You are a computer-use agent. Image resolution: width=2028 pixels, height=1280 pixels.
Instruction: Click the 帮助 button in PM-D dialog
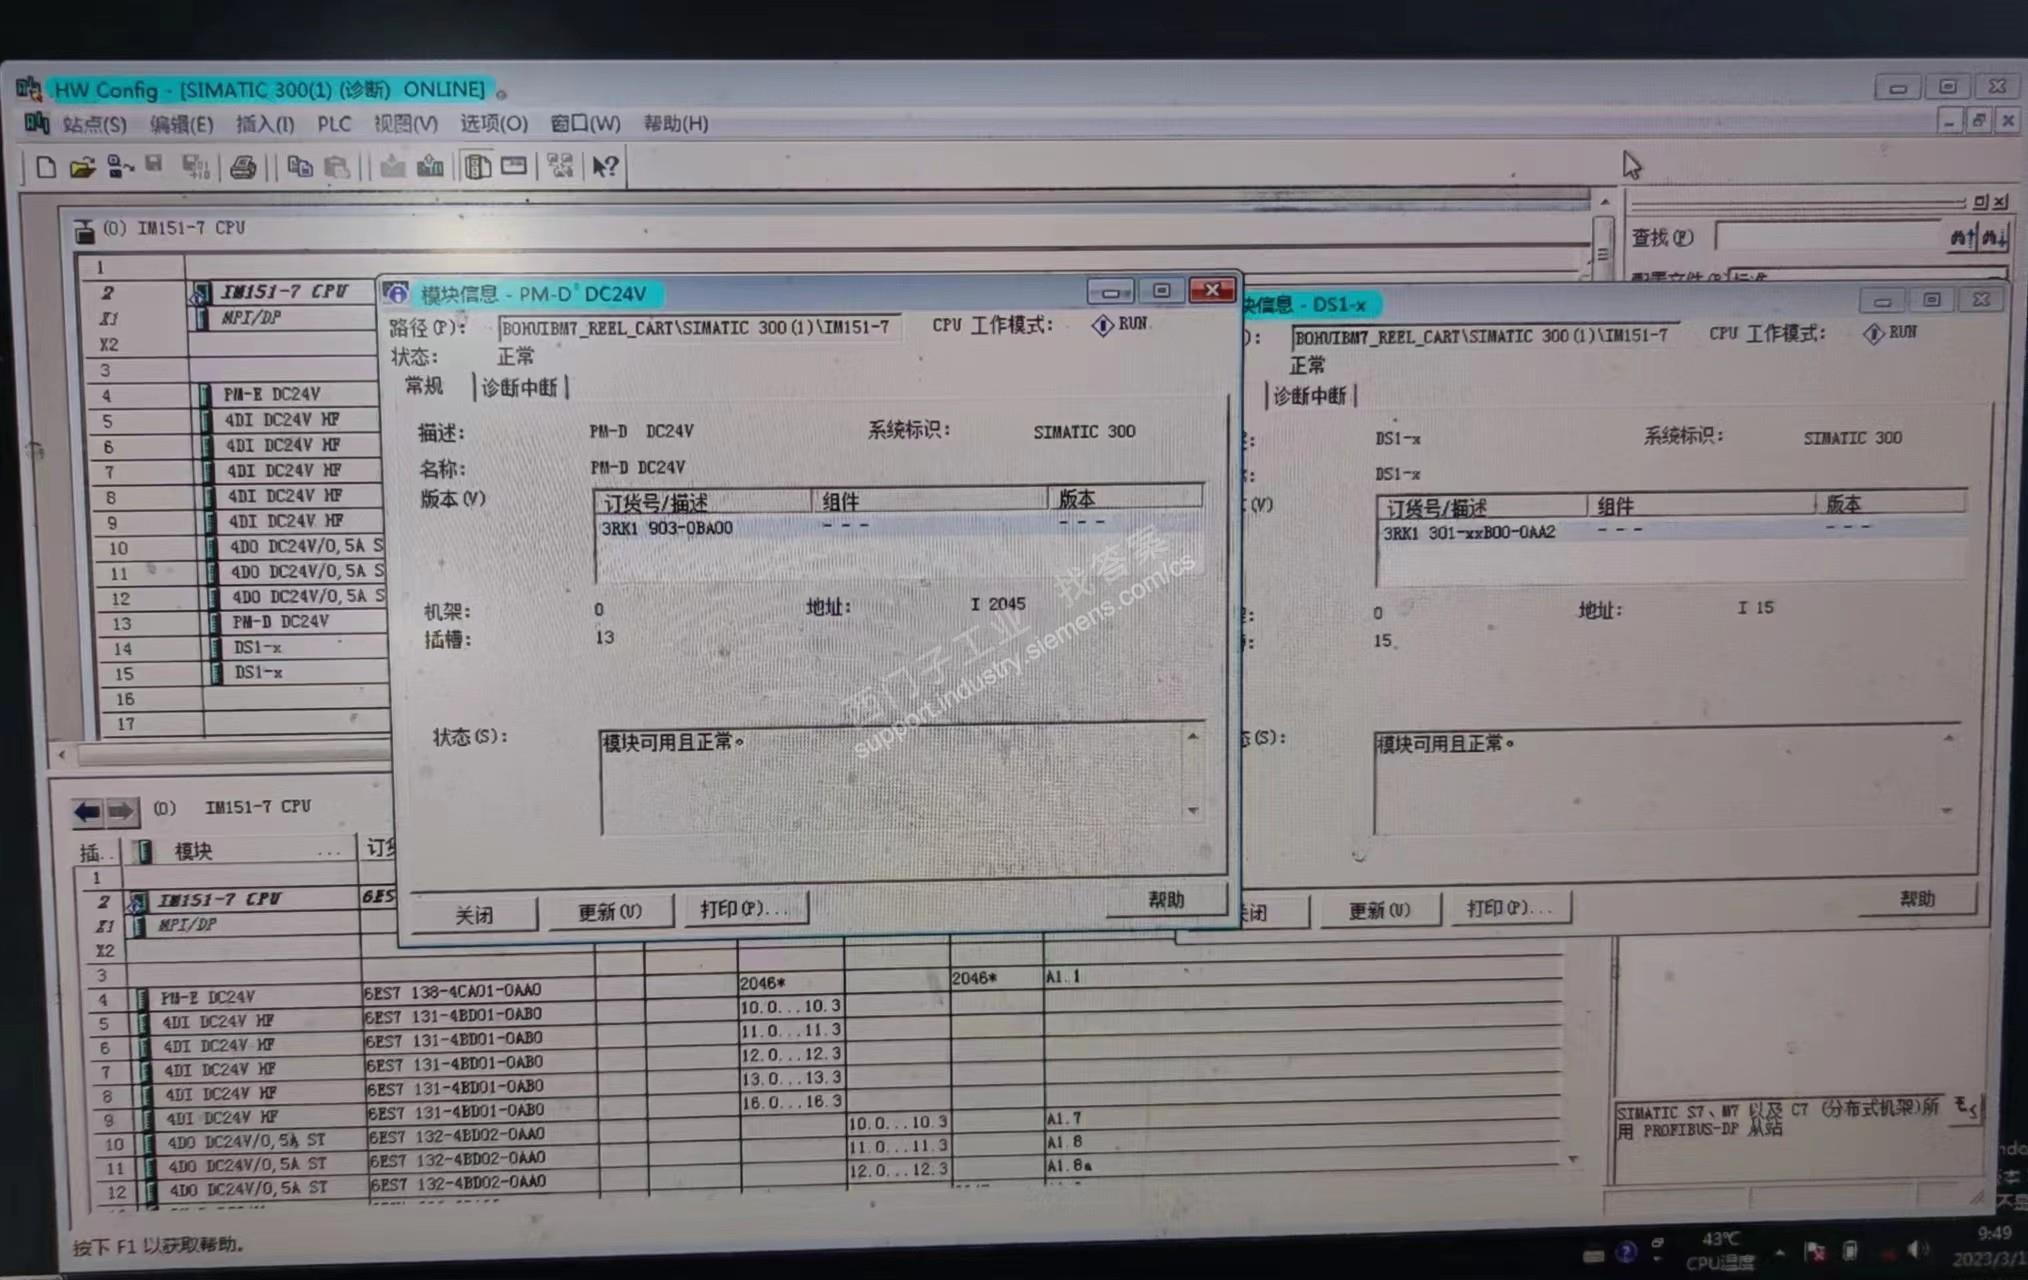[1165, 900]
